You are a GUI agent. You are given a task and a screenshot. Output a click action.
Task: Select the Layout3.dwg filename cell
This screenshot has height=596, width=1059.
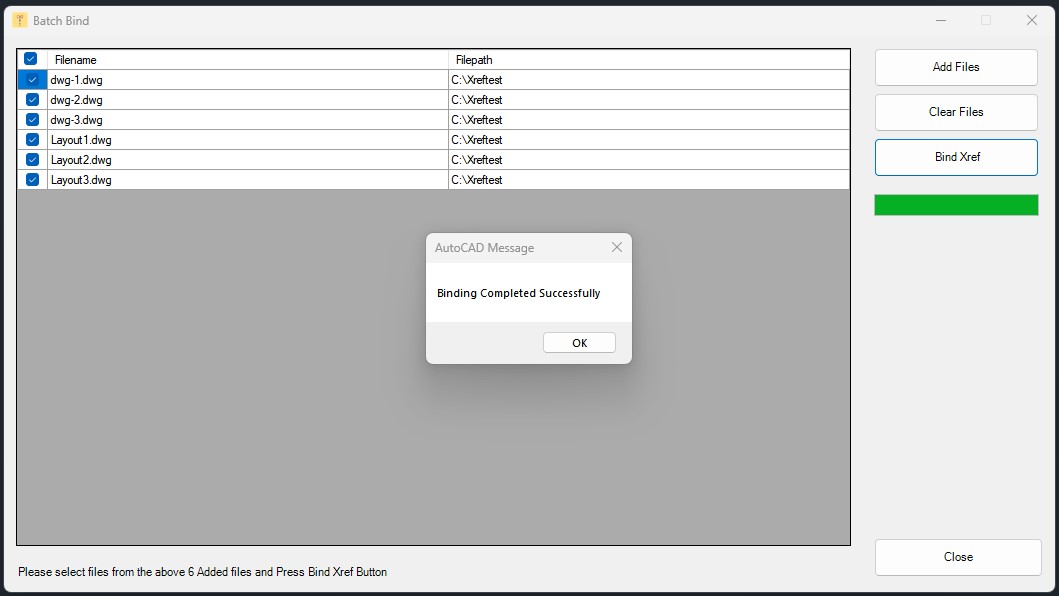(248, 180)
